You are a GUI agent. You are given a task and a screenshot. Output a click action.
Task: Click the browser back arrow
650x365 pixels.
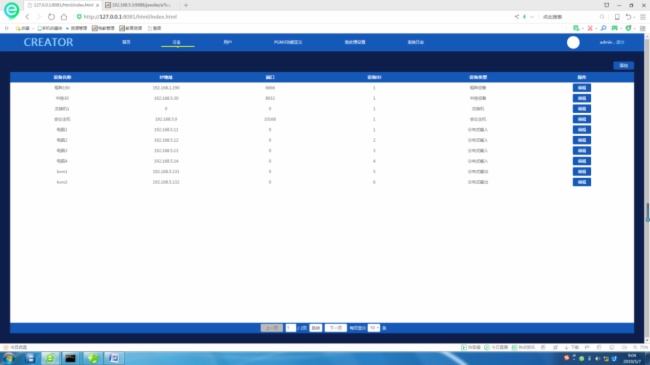tap(27, 17)
